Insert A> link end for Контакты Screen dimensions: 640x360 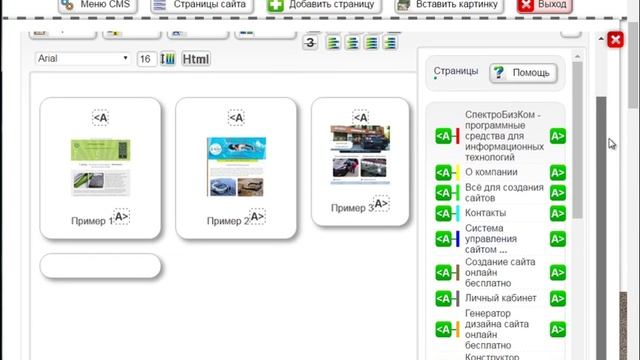click(x=558, y=213)
